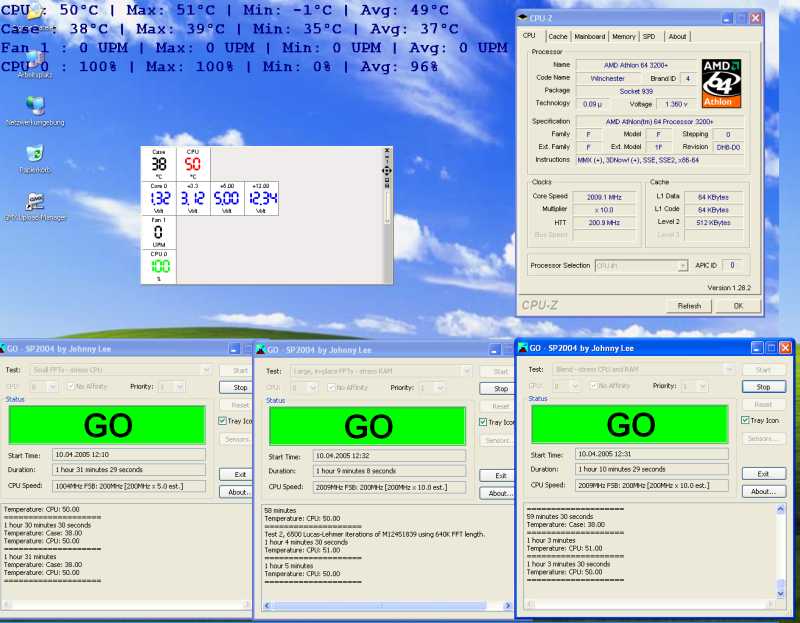This screenshot has width=800, height=623.
Task: Click the red CPU 50 °C temperature tile
Action: tap(193, 164)
